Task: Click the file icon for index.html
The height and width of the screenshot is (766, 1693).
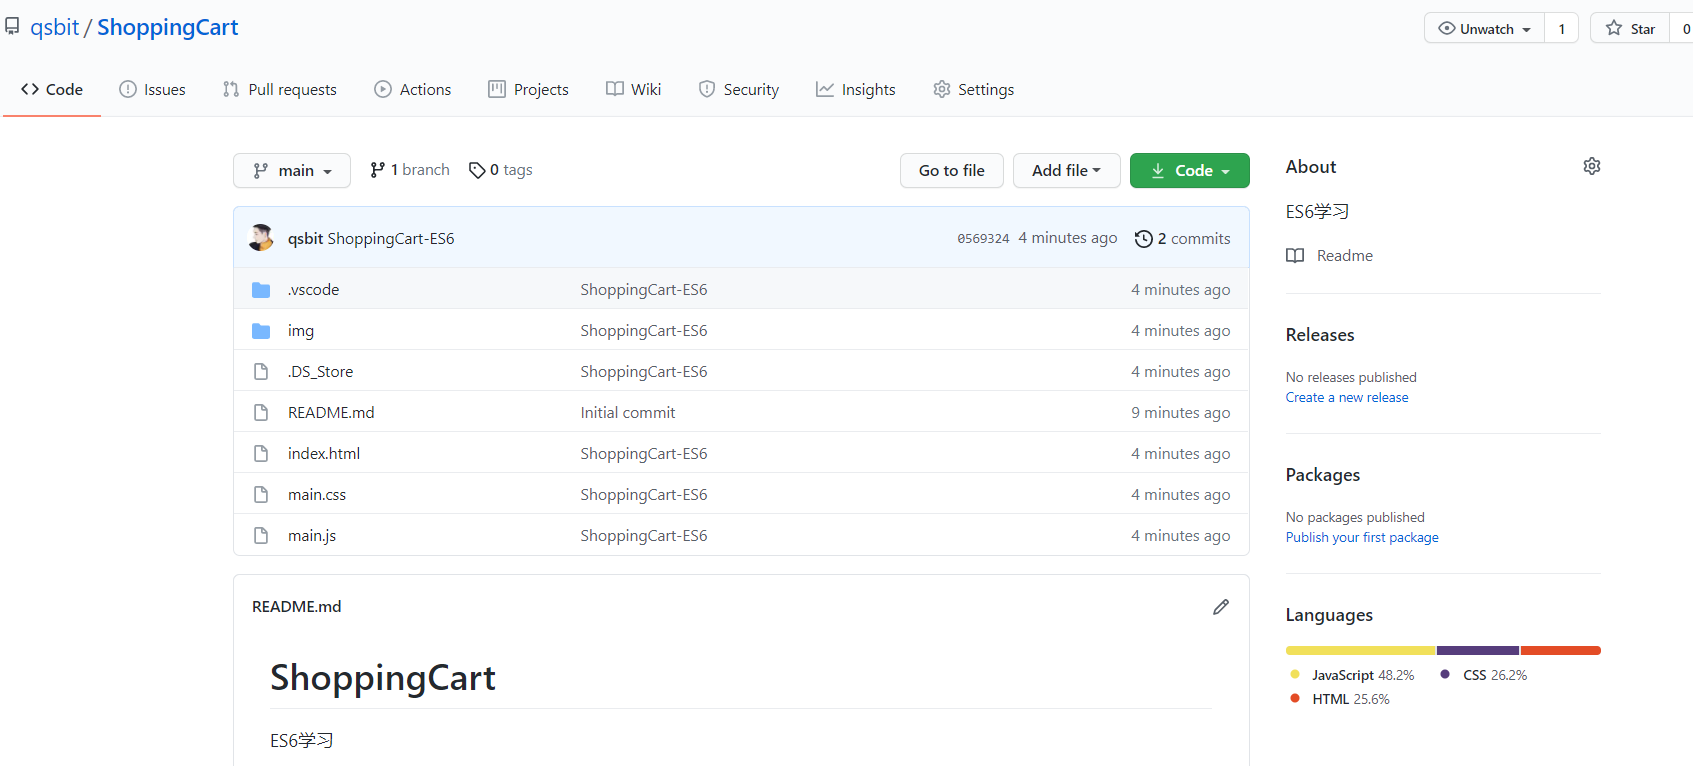Action: pos(261,454)
